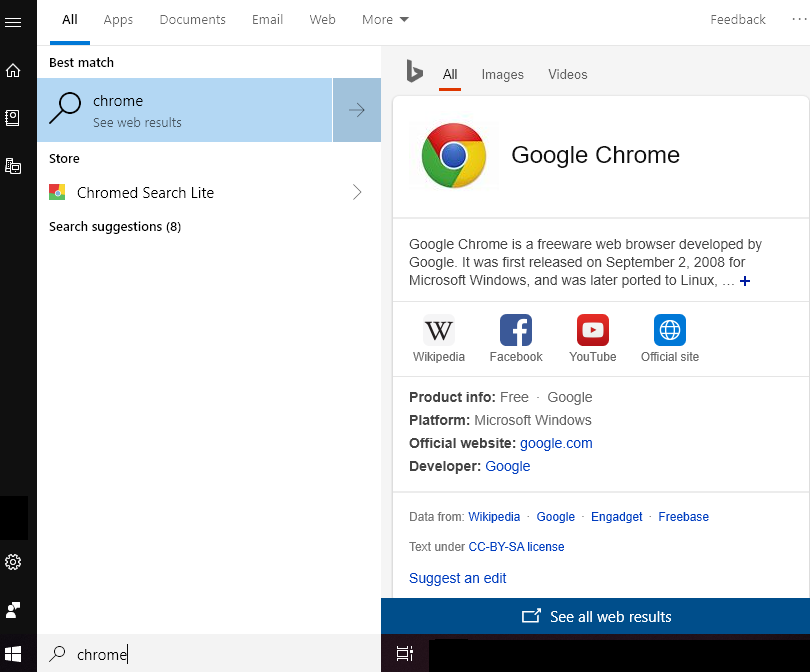Screen dimensions: 810x672
Task: Expand chrome best match with arrow
Action: click(x=356, y=110)
